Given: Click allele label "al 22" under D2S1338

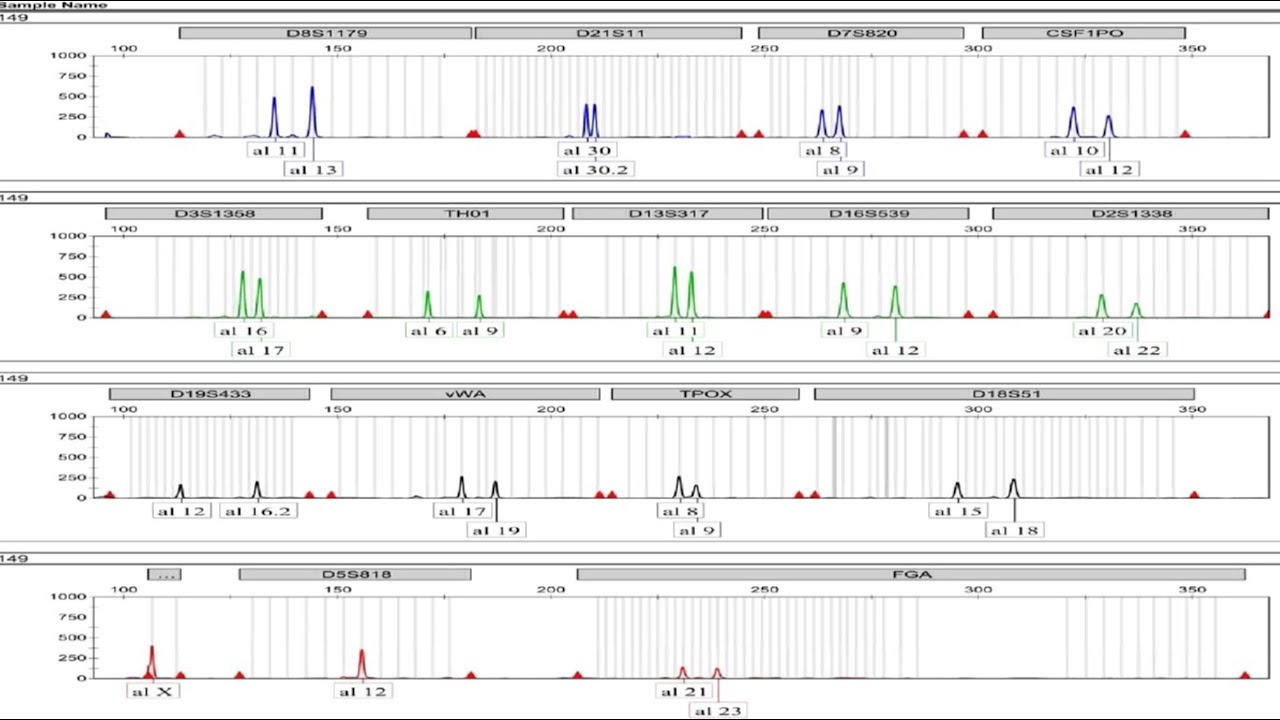Looking at the screenshot, I should (x=1137, y=350).
